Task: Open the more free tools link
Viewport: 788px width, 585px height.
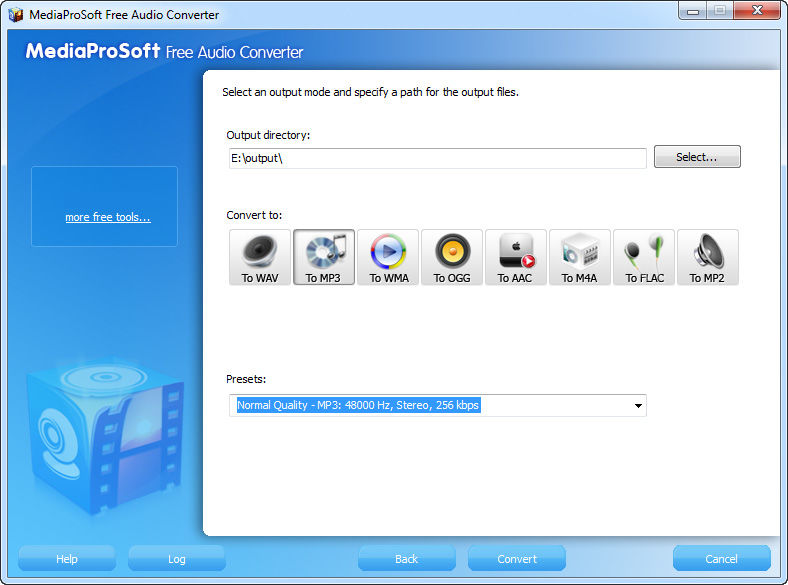Action: (108, 217)
